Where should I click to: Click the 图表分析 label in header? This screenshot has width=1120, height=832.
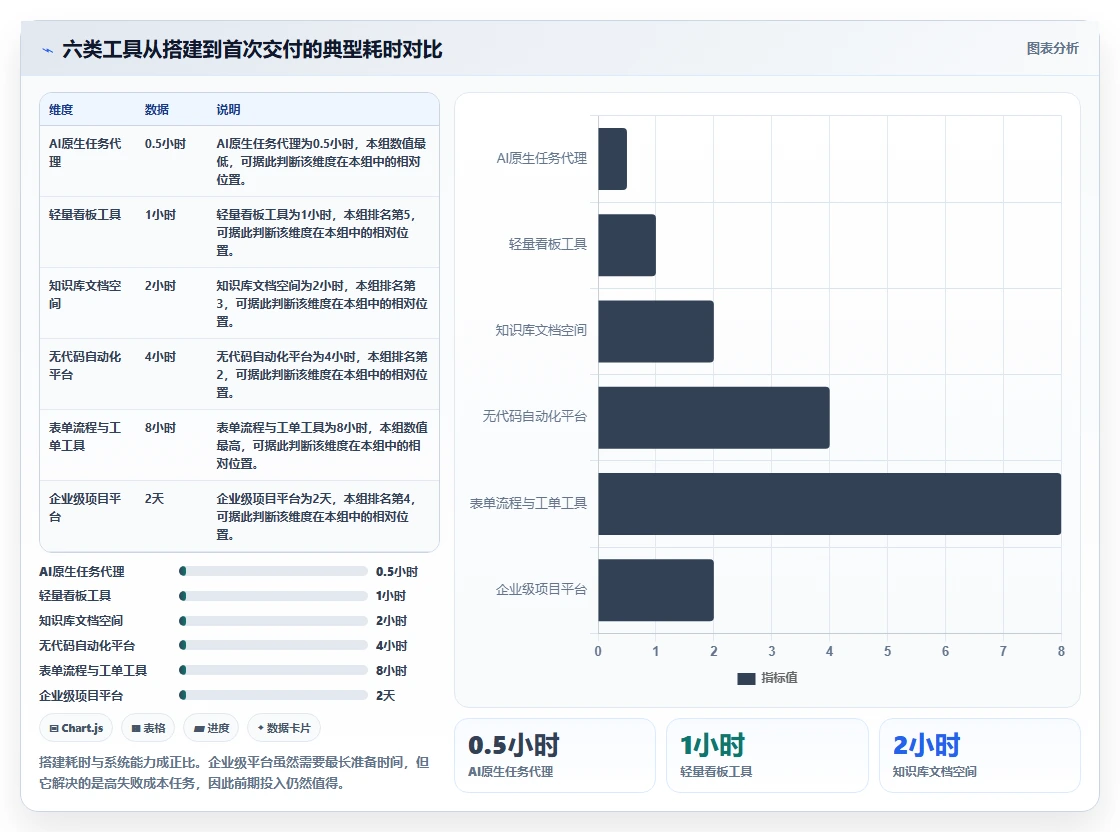coord(1052,49)
